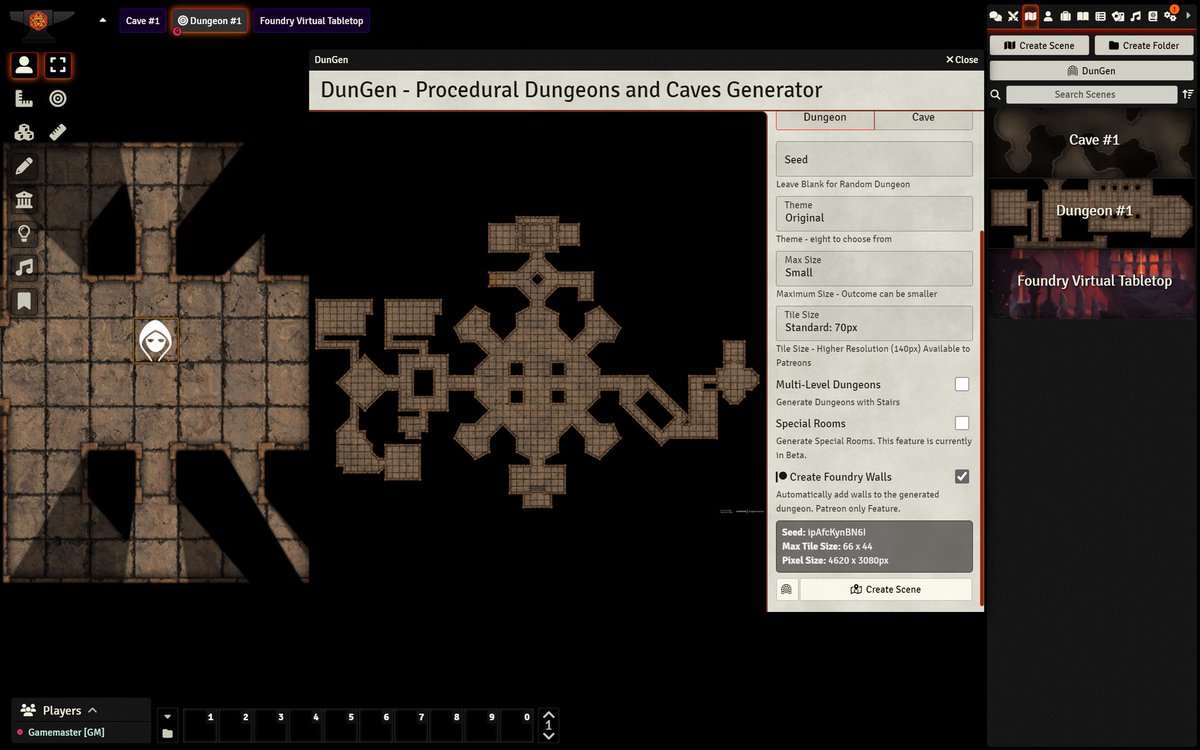Image resolution: width=1200 pixels, height=750 pixels.
Task: Activate the Select Tokens tool
Action: click(58, 66)
